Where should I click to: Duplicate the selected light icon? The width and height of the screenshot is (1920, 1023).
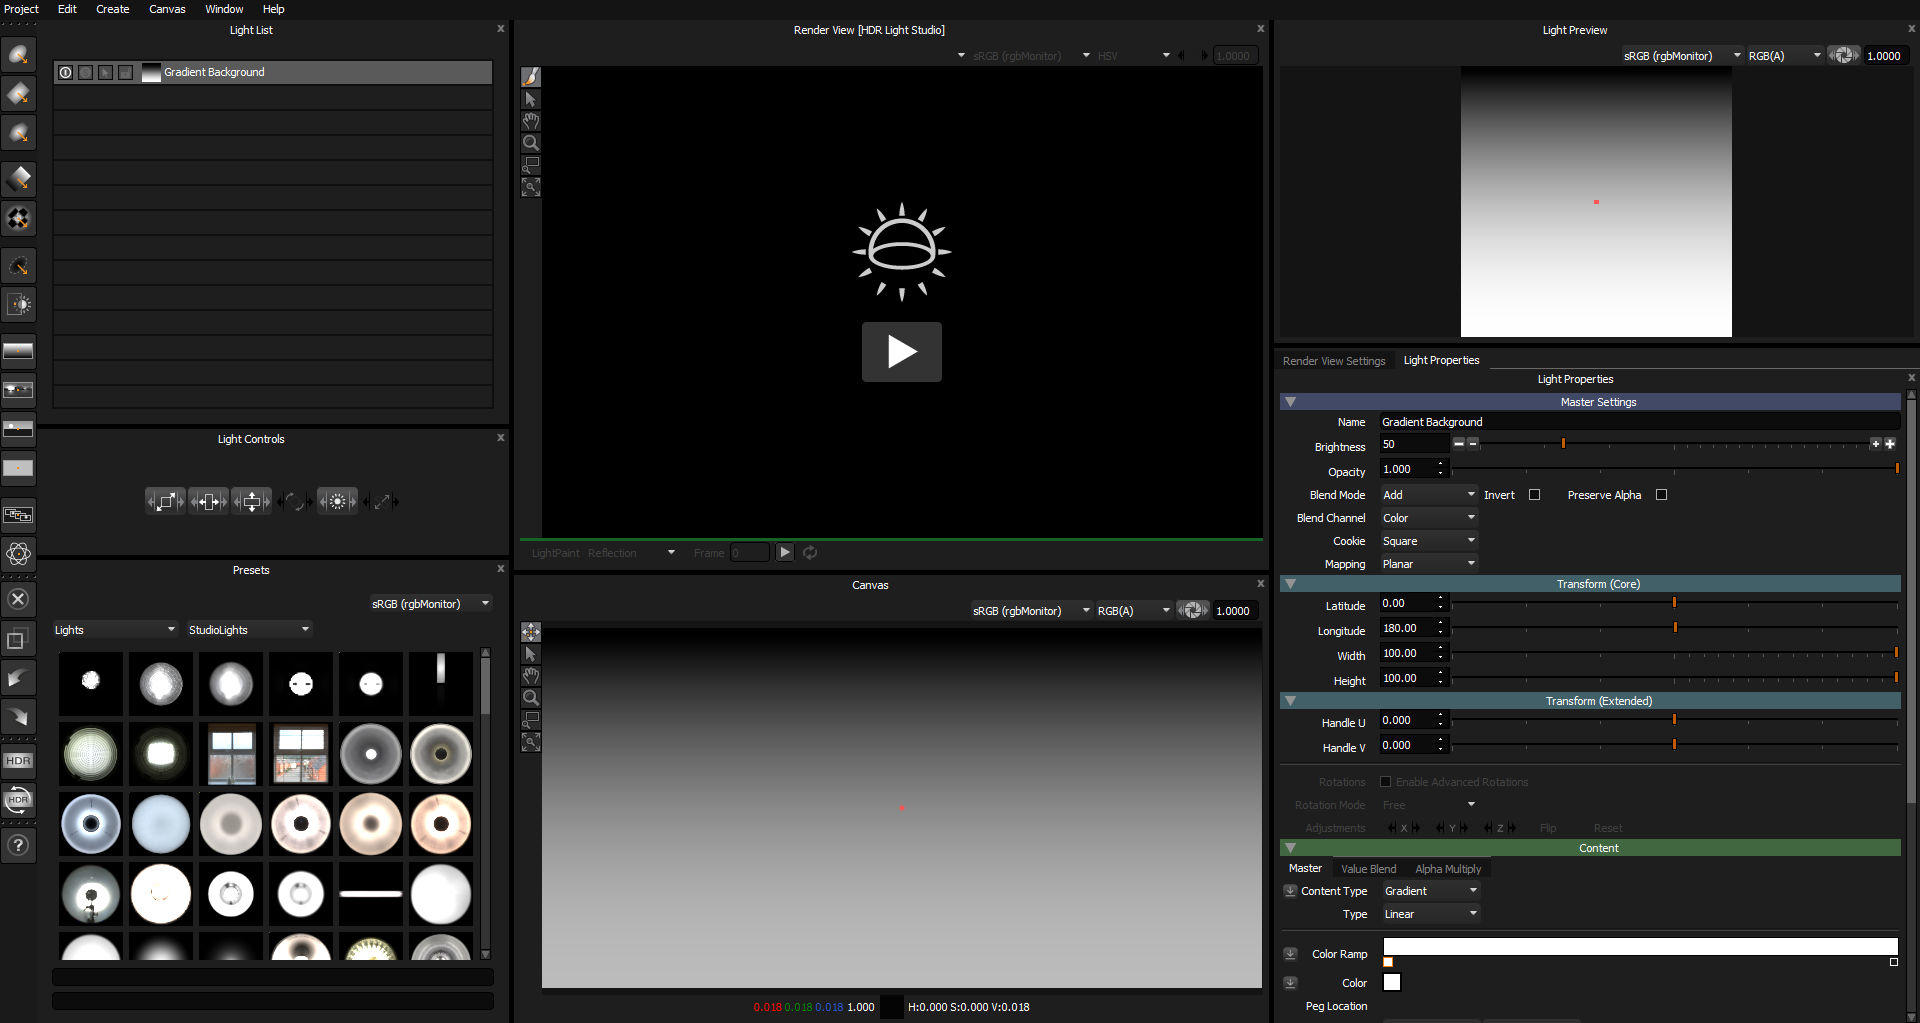18,639
